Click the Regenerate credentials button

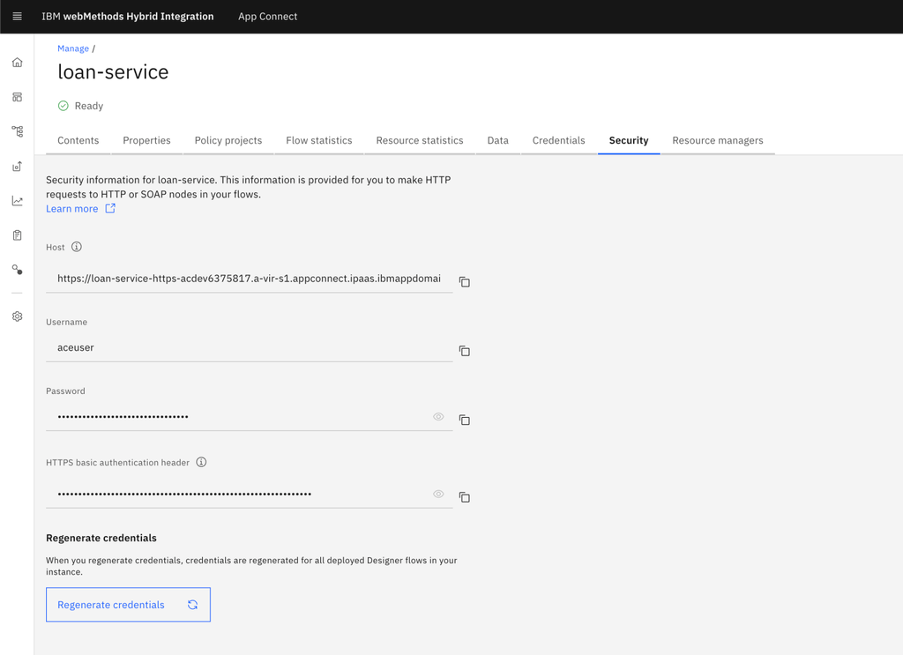(128, 604)
